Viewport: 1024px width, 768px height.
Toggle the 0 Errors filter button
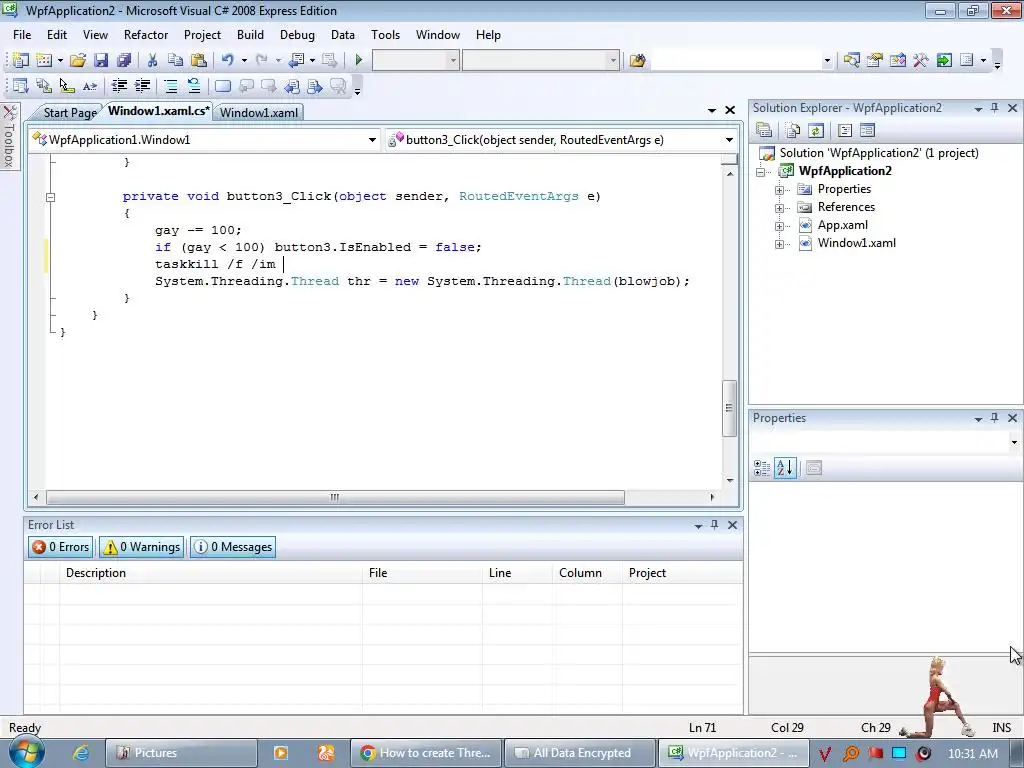click(60, 547)
